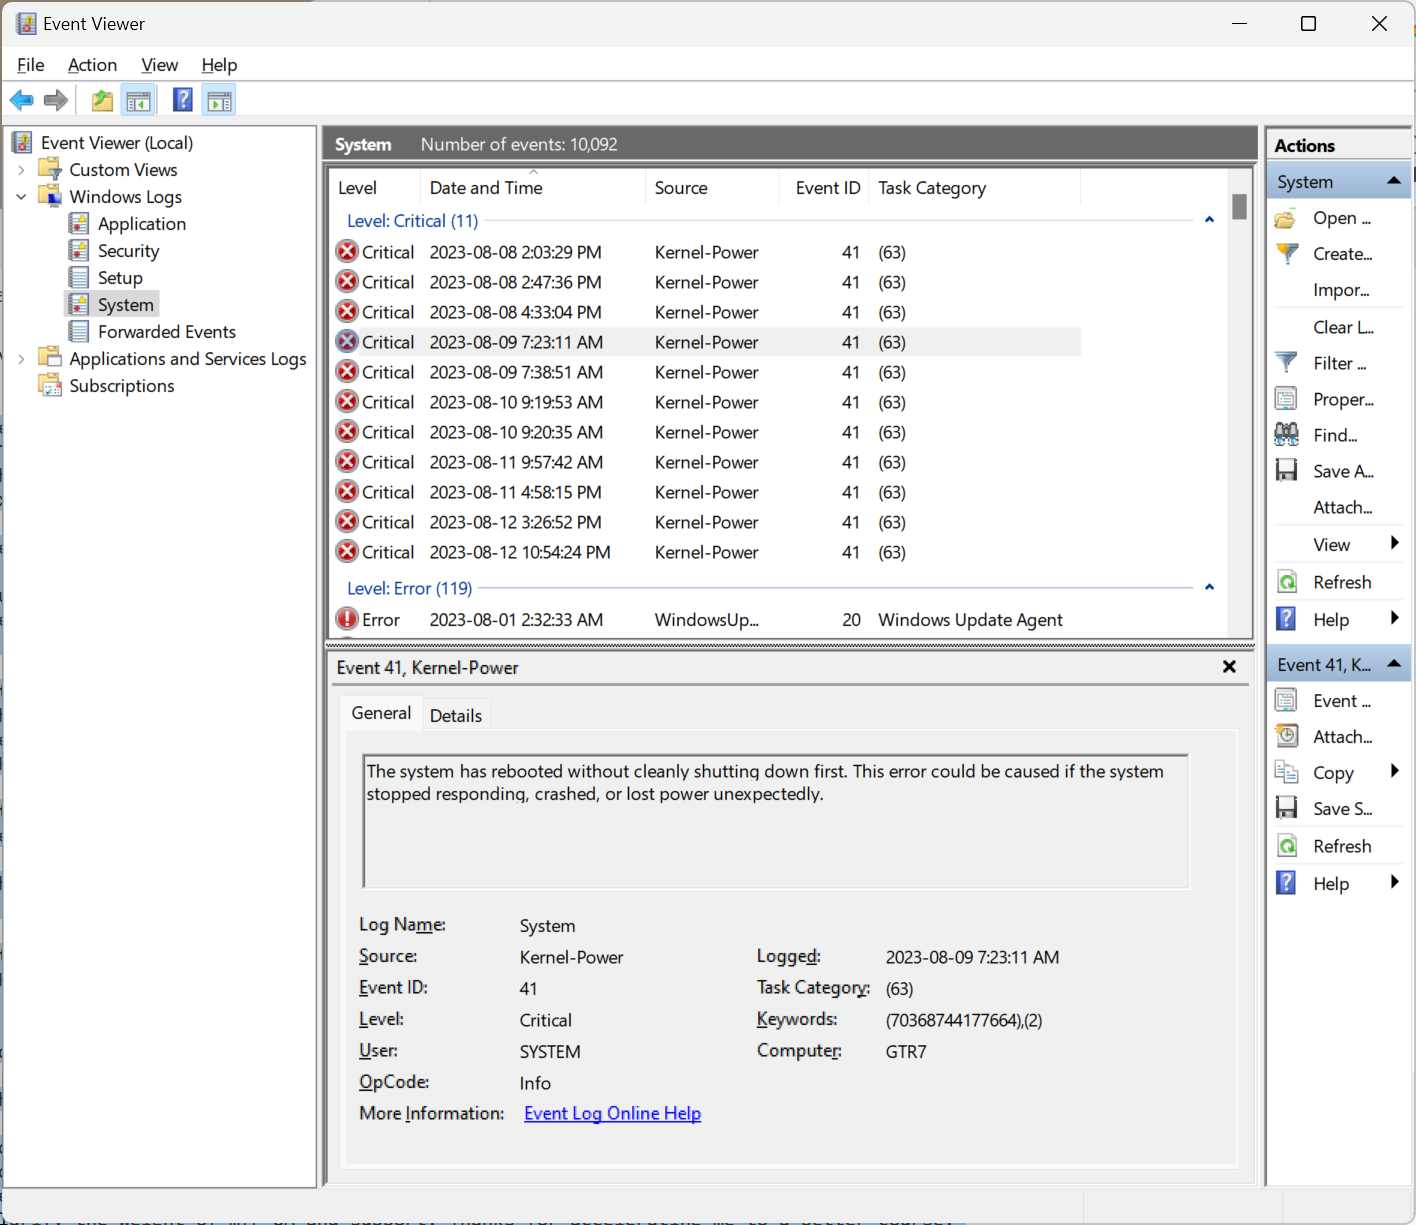Screen dimensions: 1416x1225
Task: Open the Action menu
Action: (x=92, y=64)
